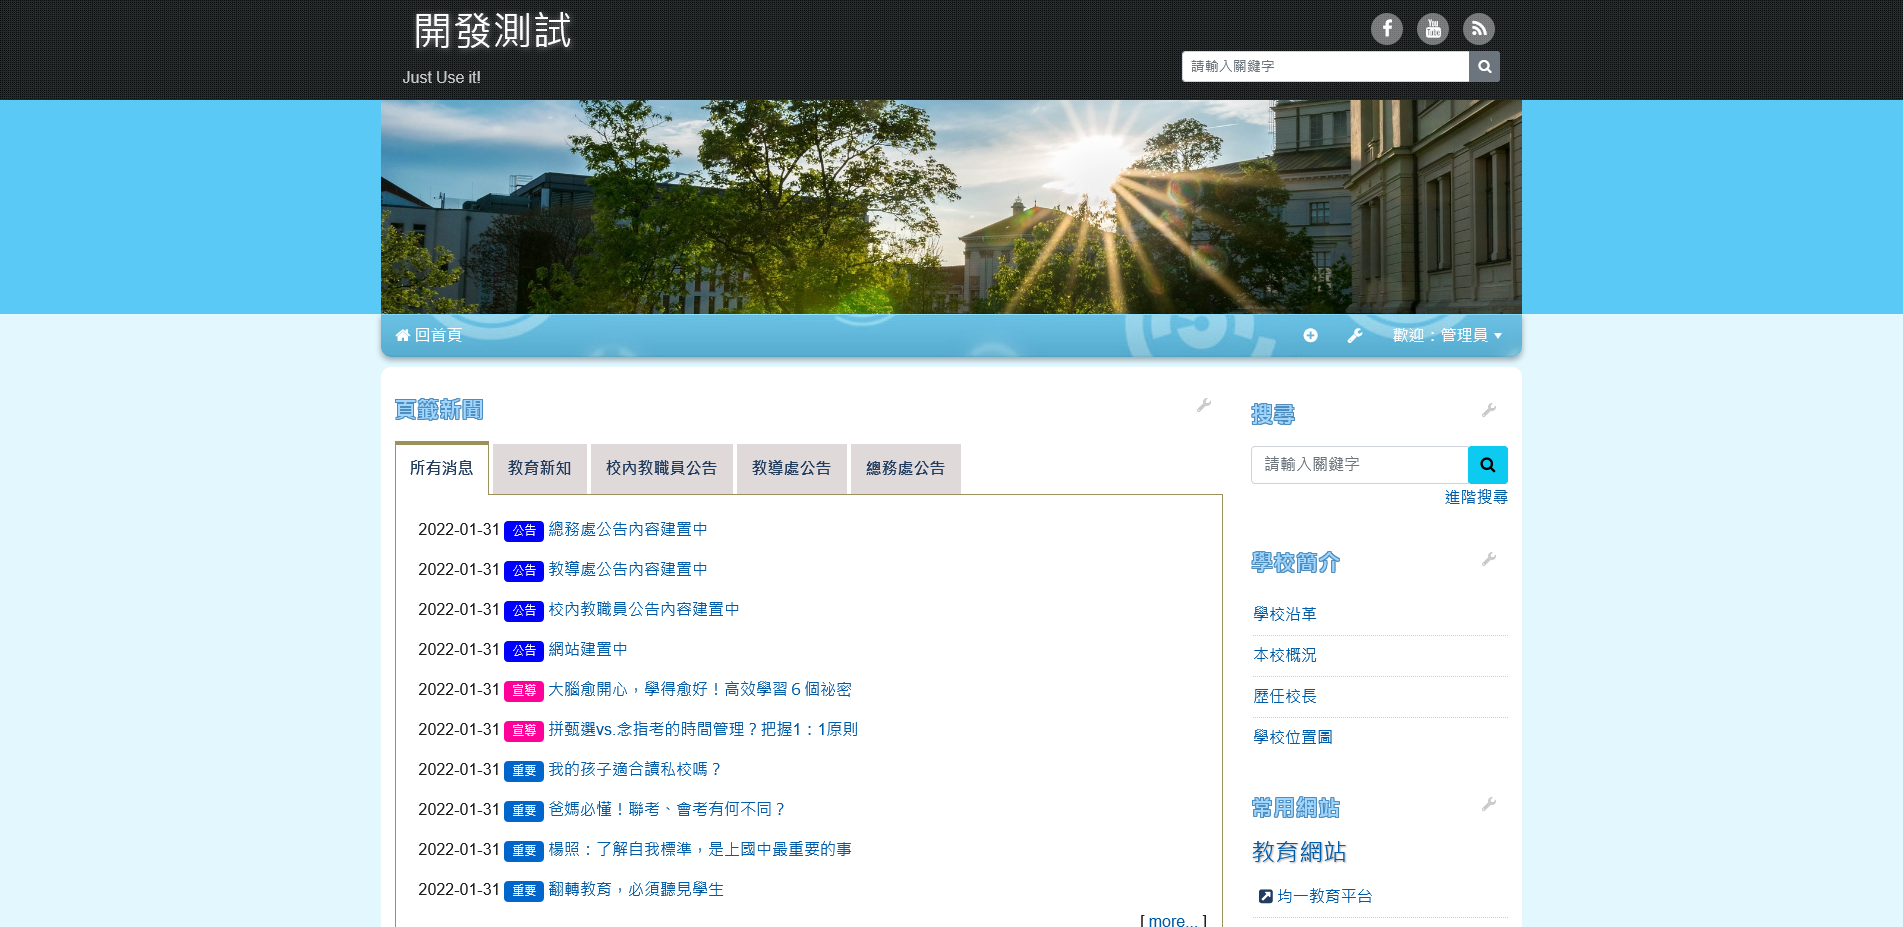Click the sidebar keyword search field

pos(1359,465)
